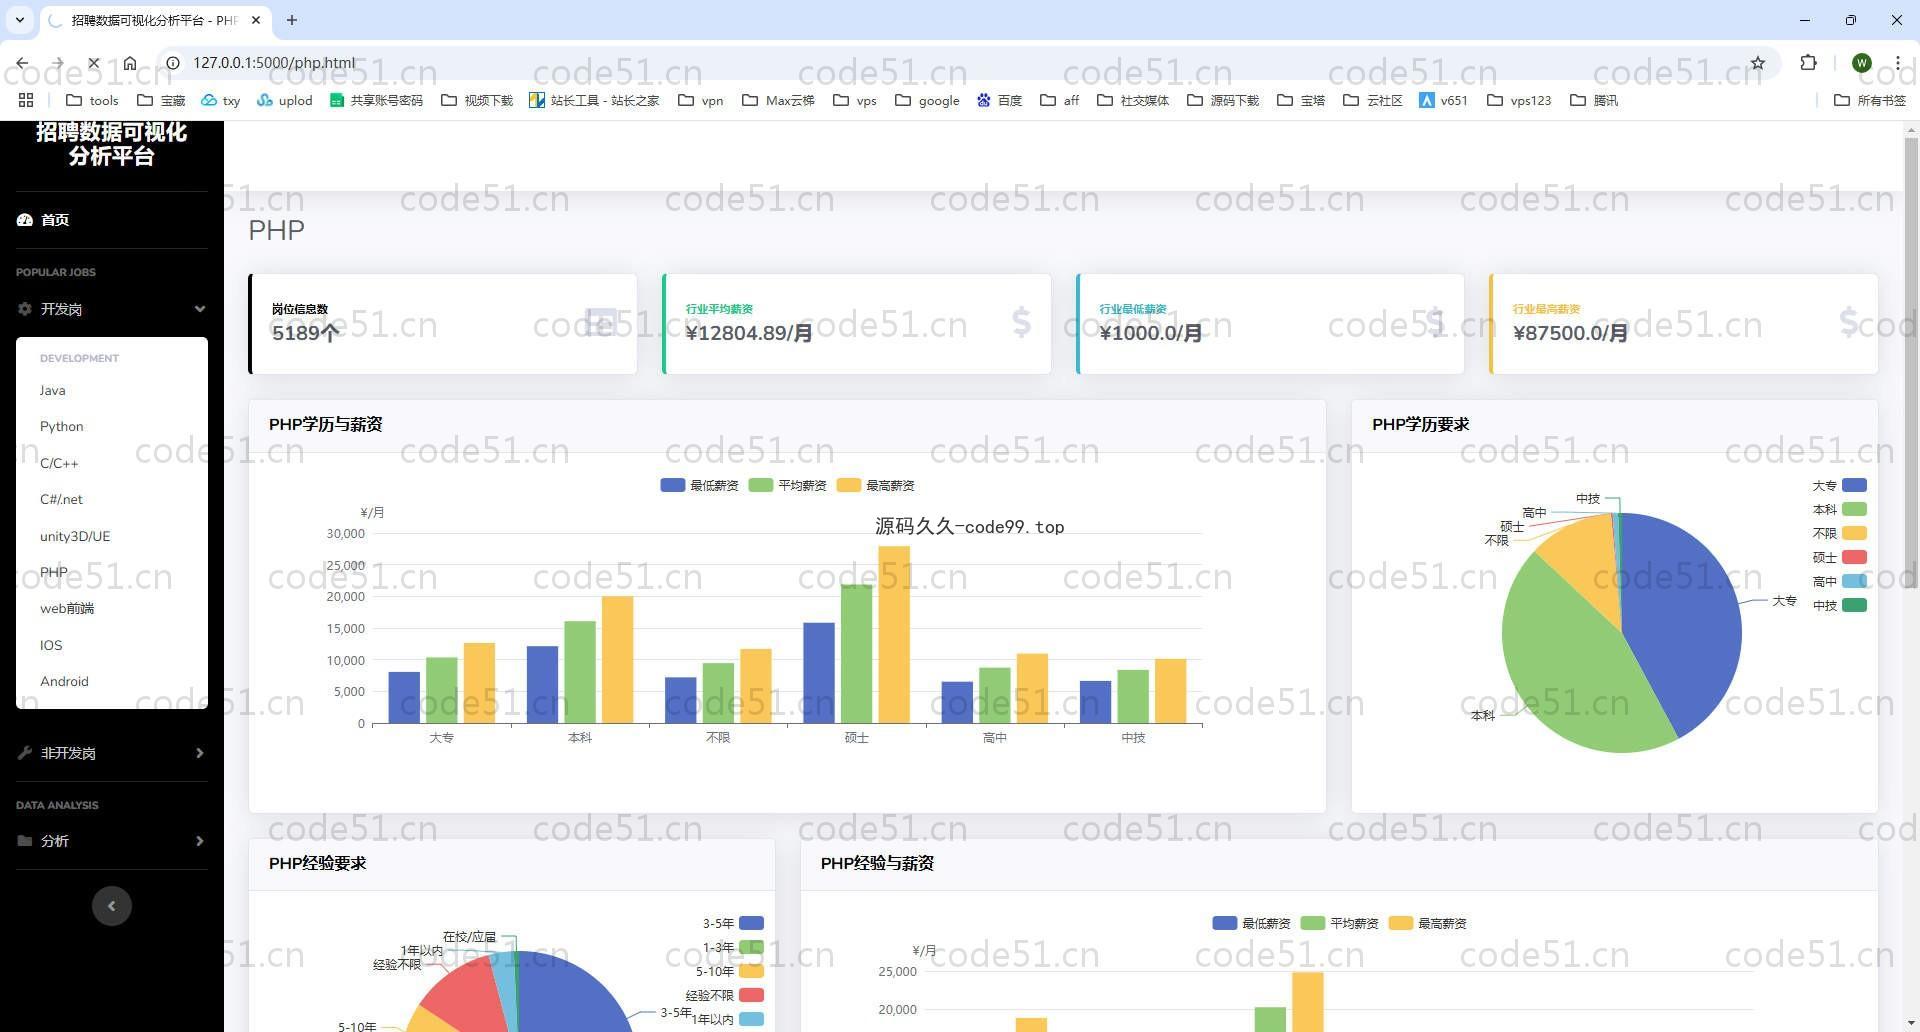
Task: Open the vpn bookmark folder
Action: coord(700,100)
